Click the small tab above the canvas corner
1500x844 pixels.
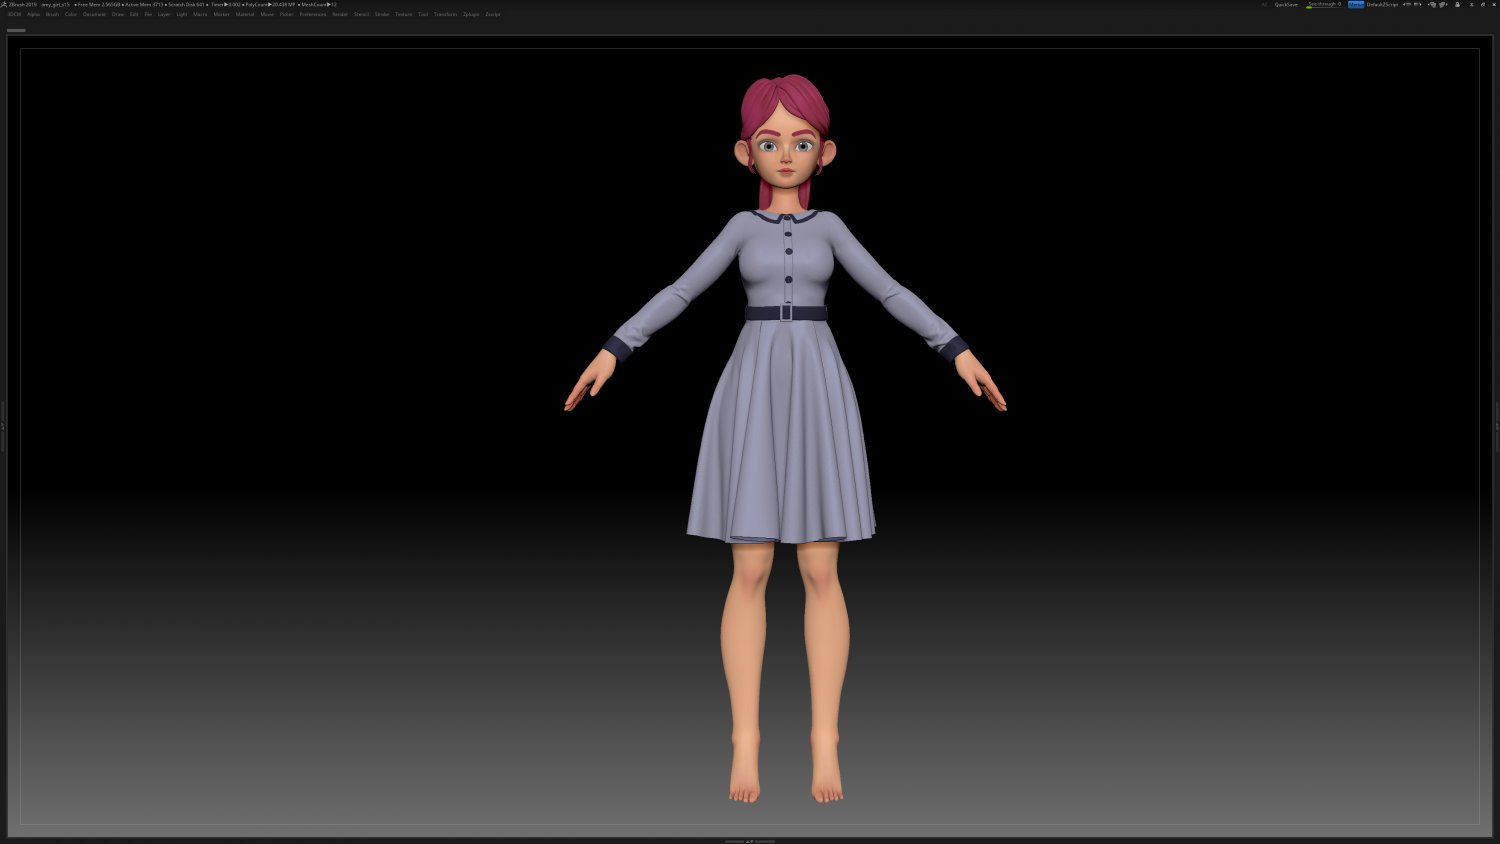click(x=18, y=29)
